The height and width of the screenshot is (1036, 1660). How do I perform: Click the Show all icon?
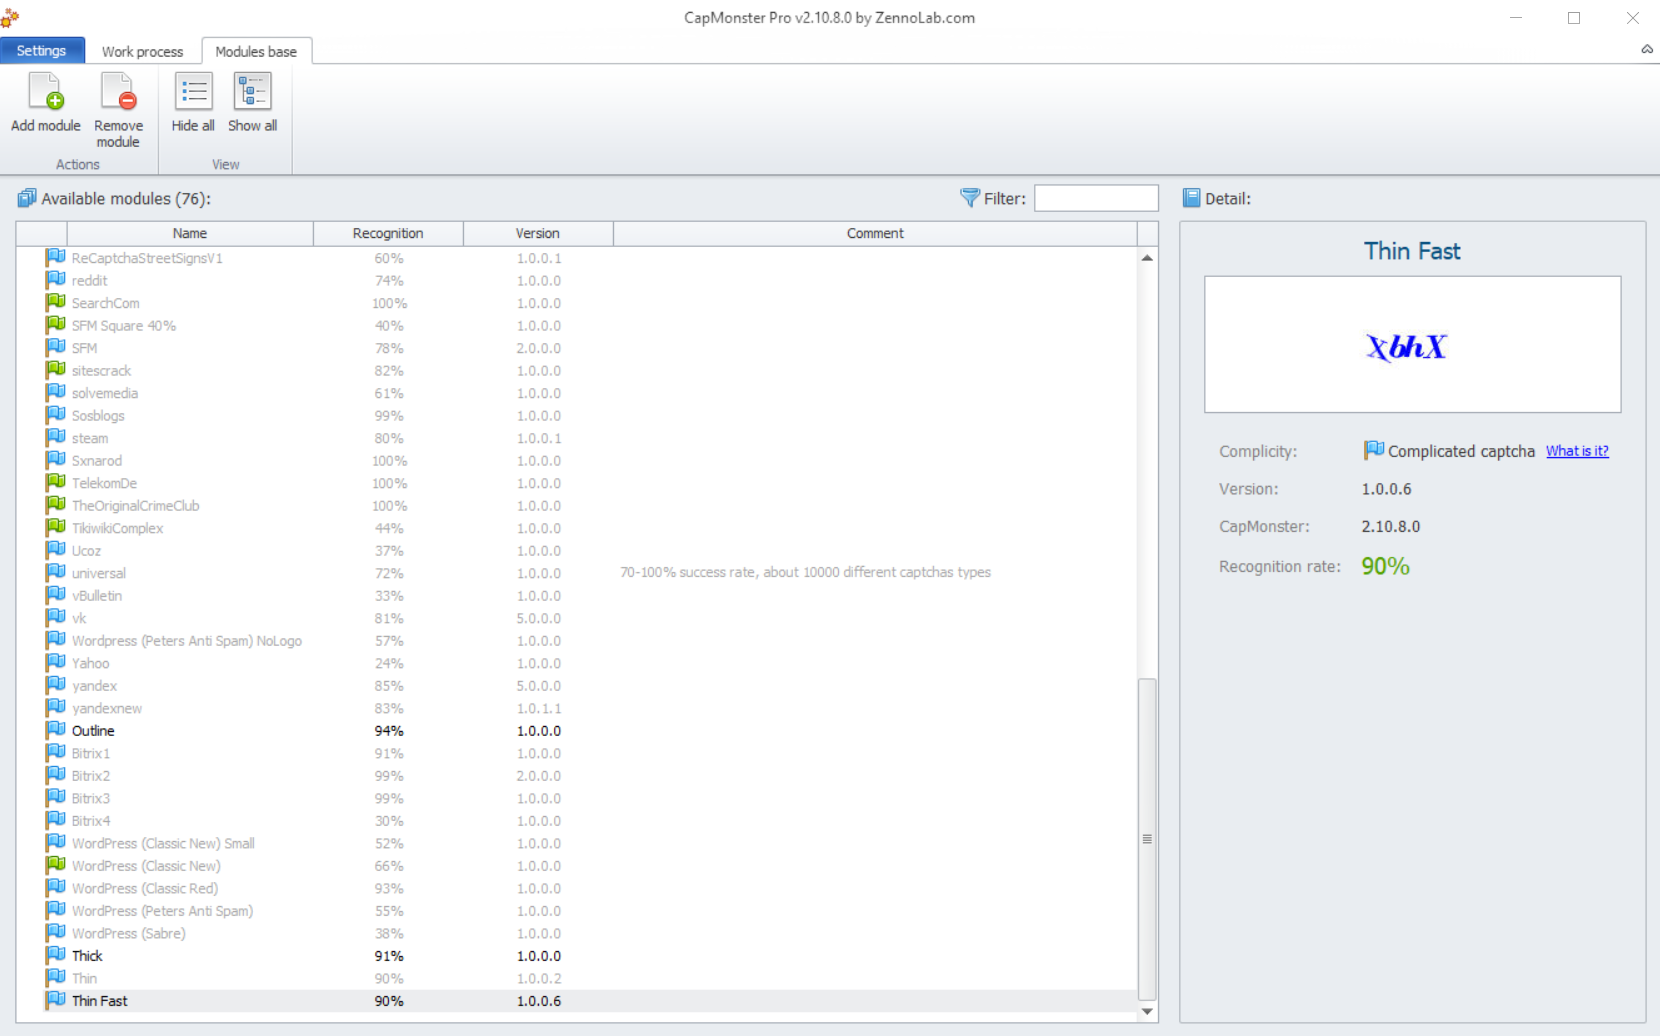252,92
